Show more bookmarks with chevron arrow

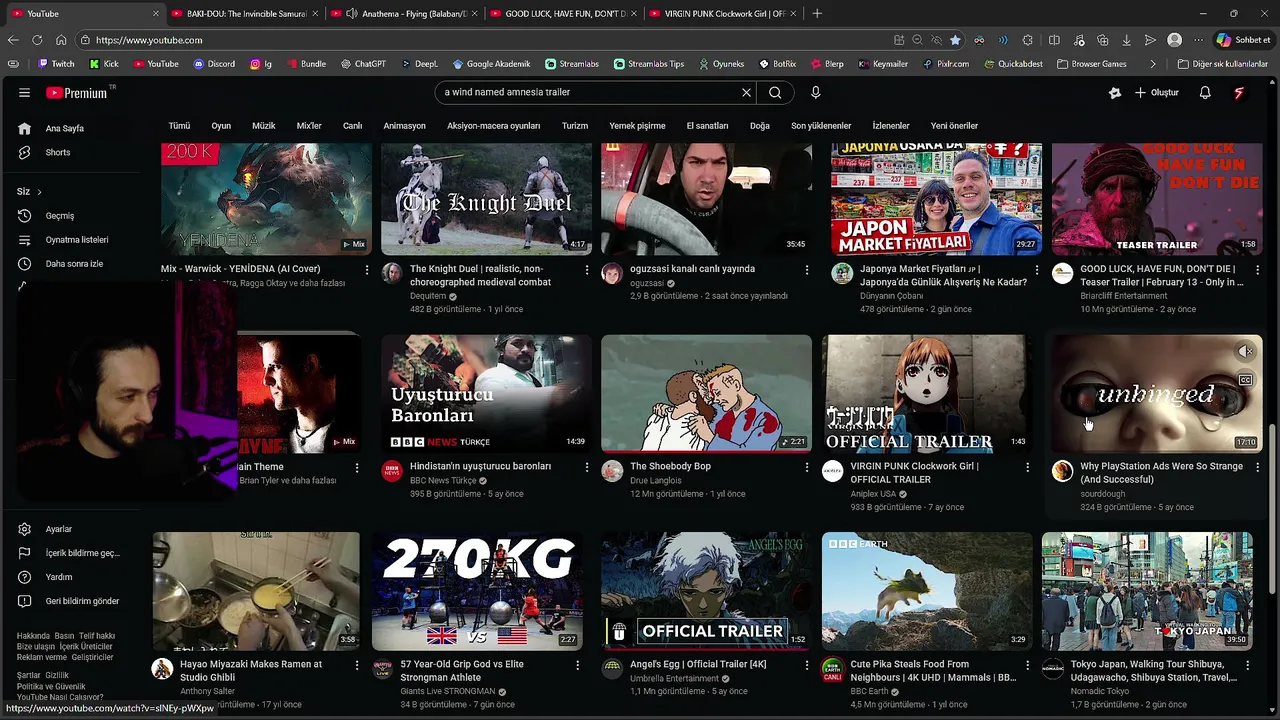pyautogui.click(x=1153, y=64)
